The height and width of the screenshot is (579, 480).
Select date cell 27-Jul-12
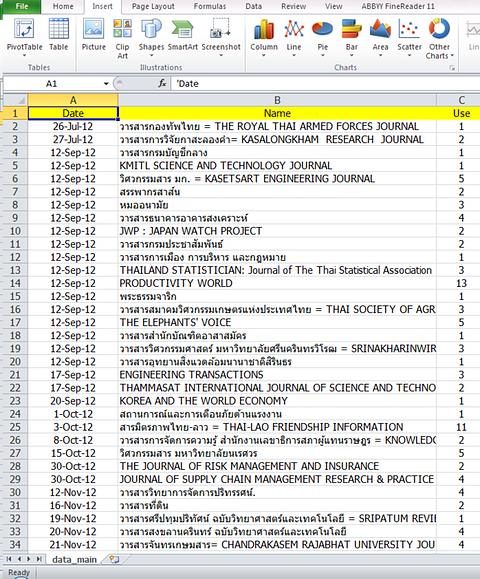point(73,140)
